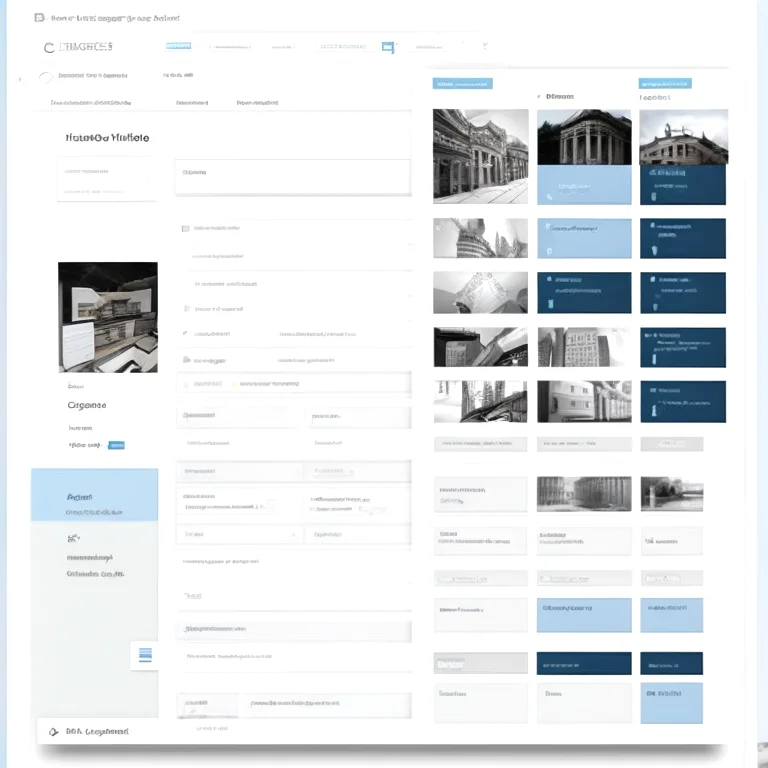This screenshot has width=768, height=768.
Task: Click the small blue square icon in top navigation
Action: [x=387, y=47]
